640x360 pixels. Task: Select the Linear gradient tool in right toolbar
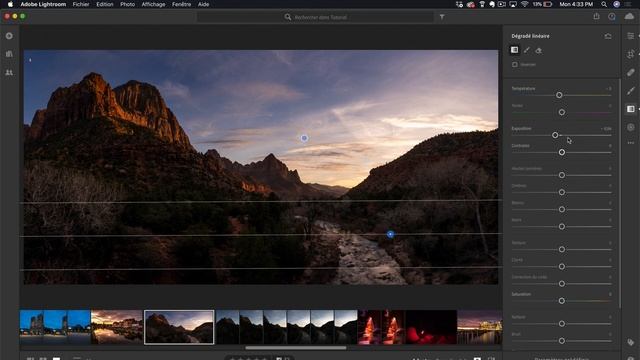631,109
